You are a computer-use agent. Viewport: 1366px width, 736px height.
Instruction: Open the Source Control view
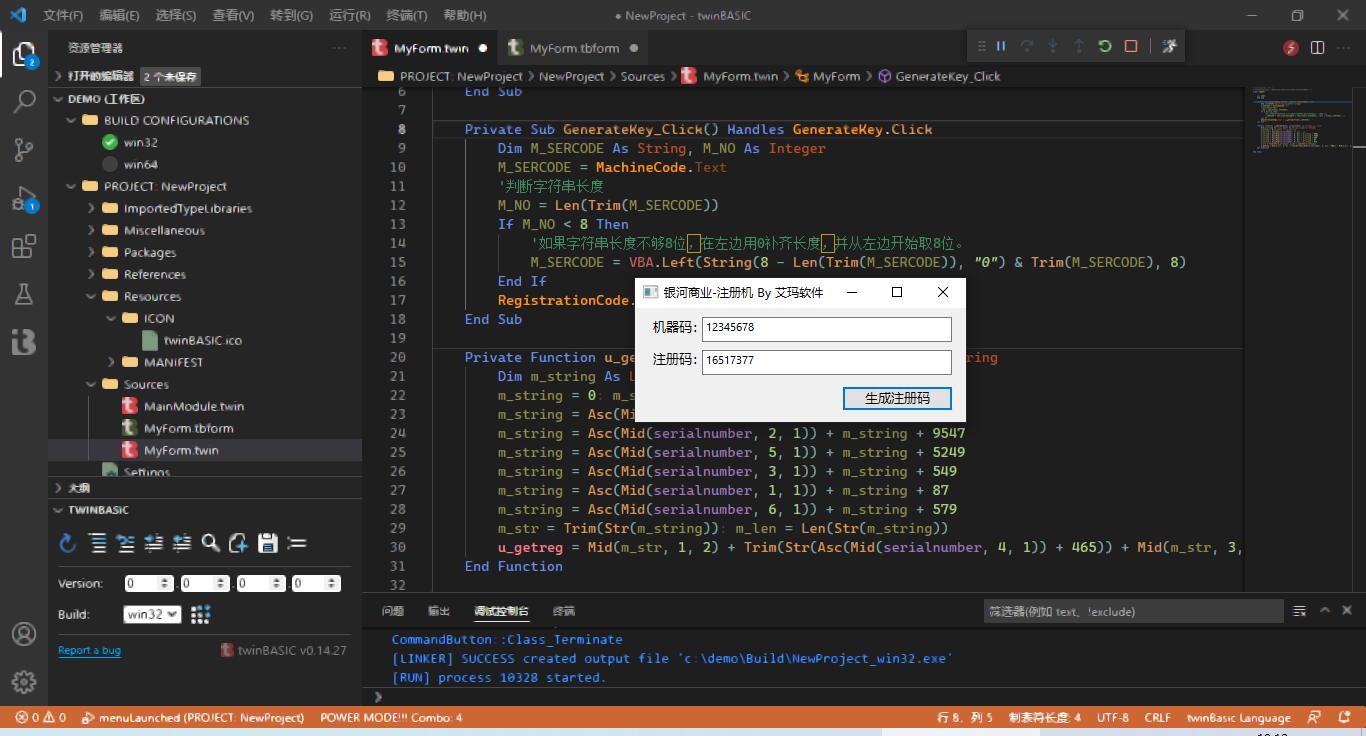coord(24,150)
